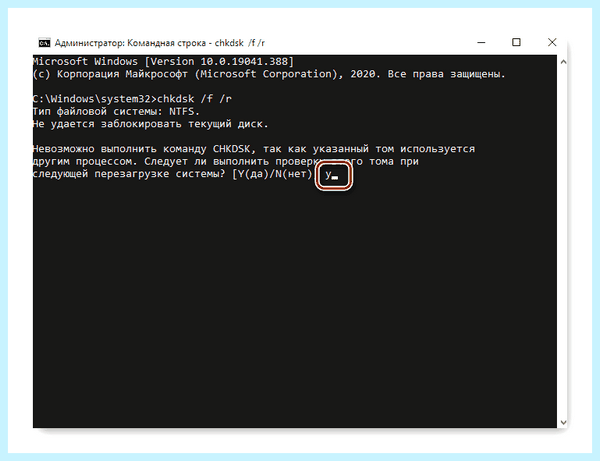Click the line 'Не удается заблокировать текущий диск.'
Viewport: 600px width, 461px height.
point(151,124)
